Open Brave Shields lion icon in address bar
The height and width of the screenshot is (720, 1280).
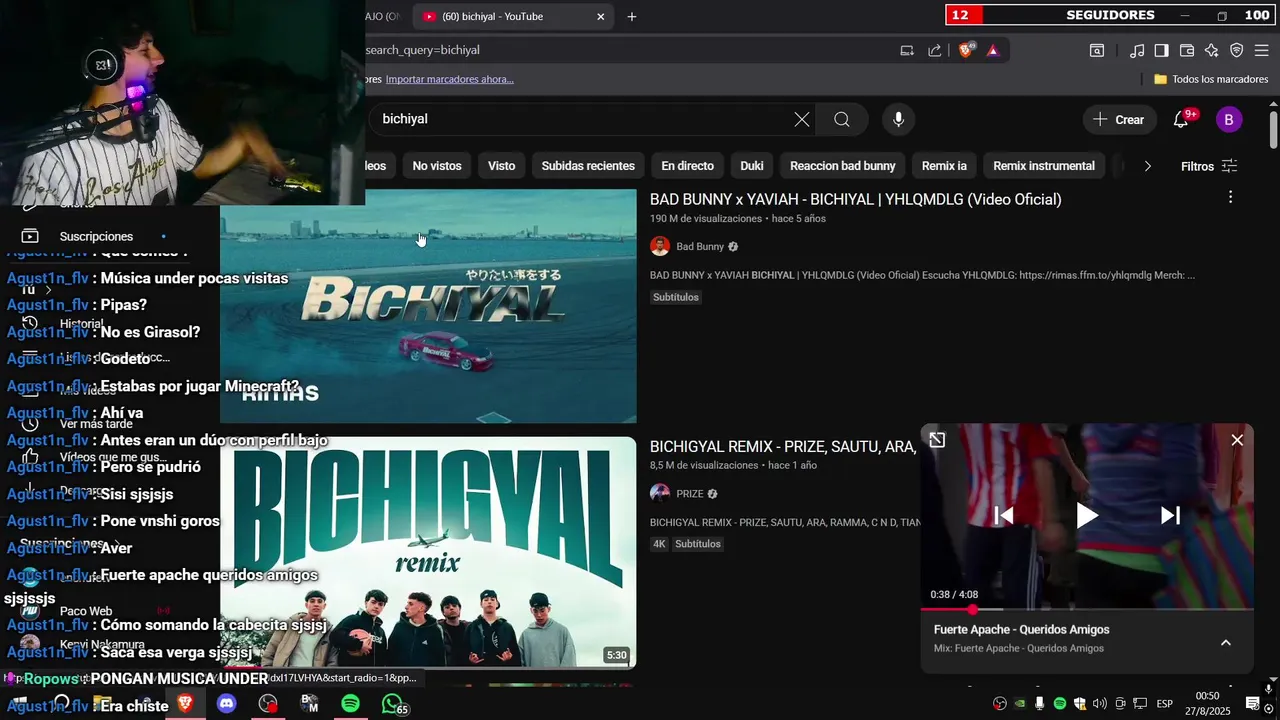[x=966, y=50]
